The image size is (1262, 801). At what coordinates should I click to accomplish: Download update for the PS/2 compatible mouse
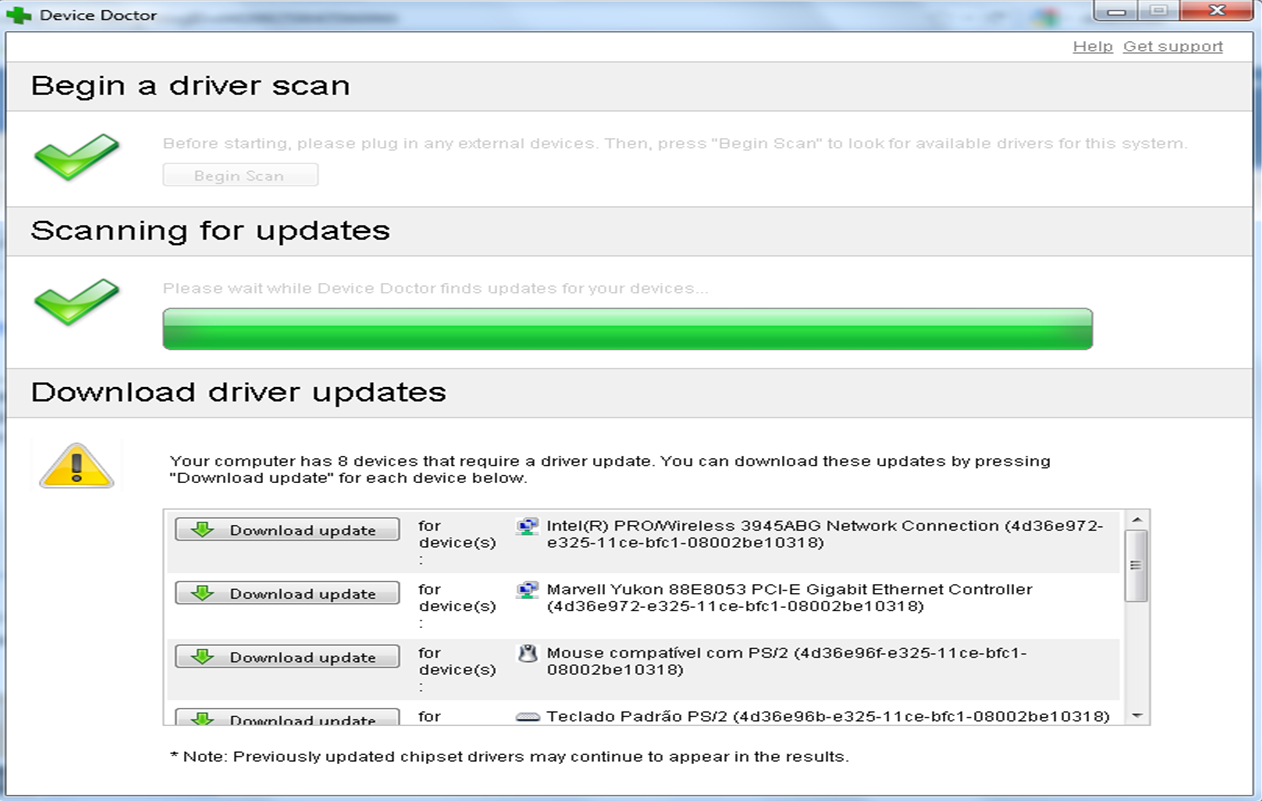tap(287, 657)
